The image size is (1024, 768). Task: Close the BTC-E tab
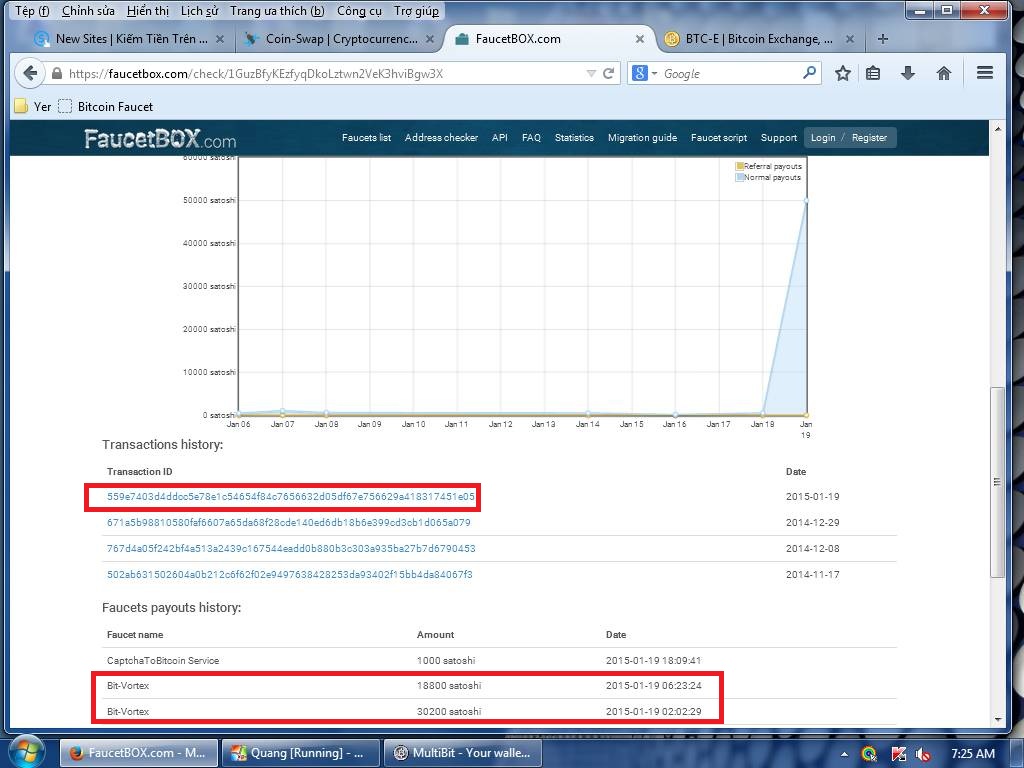coord(850,39)
